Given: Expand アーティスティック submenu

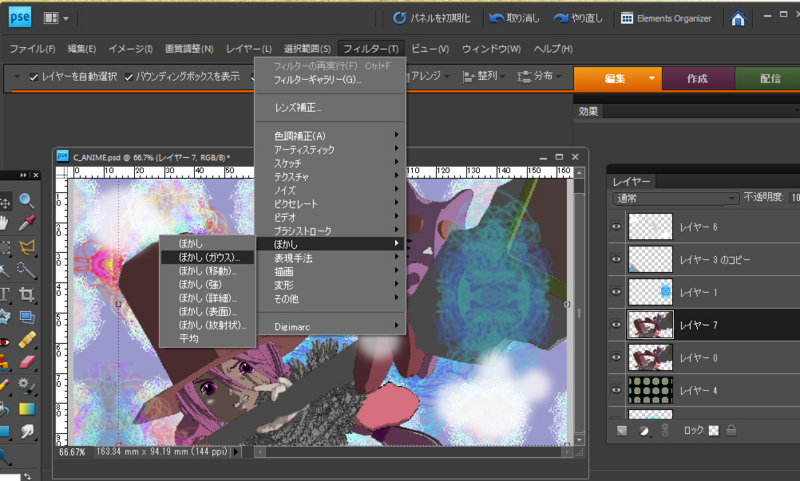Looking at the screenshot, I should (330, 149).
